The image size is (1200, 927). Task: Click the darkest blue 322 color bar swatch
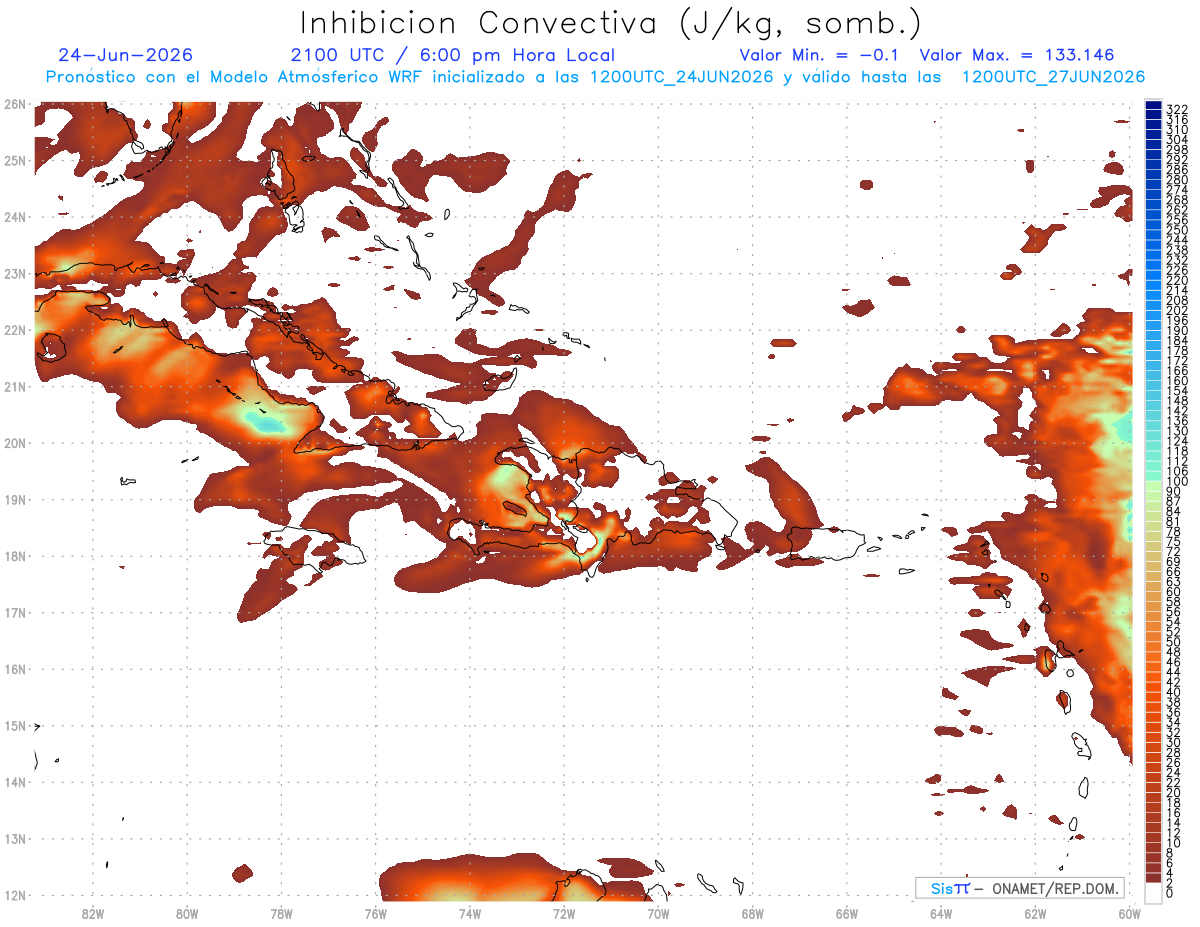click(x=1153, y=105)
